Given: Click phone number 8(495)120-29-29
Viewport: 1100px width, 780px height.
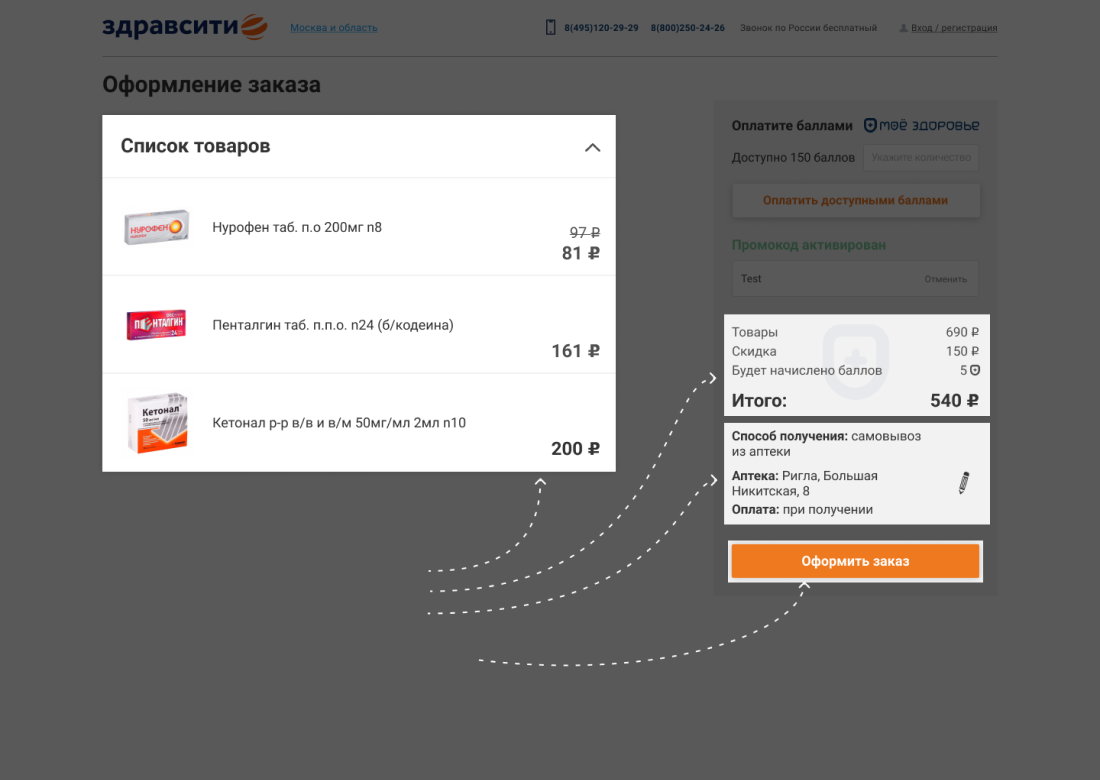Looking at the screenshot, I should 601,28.
